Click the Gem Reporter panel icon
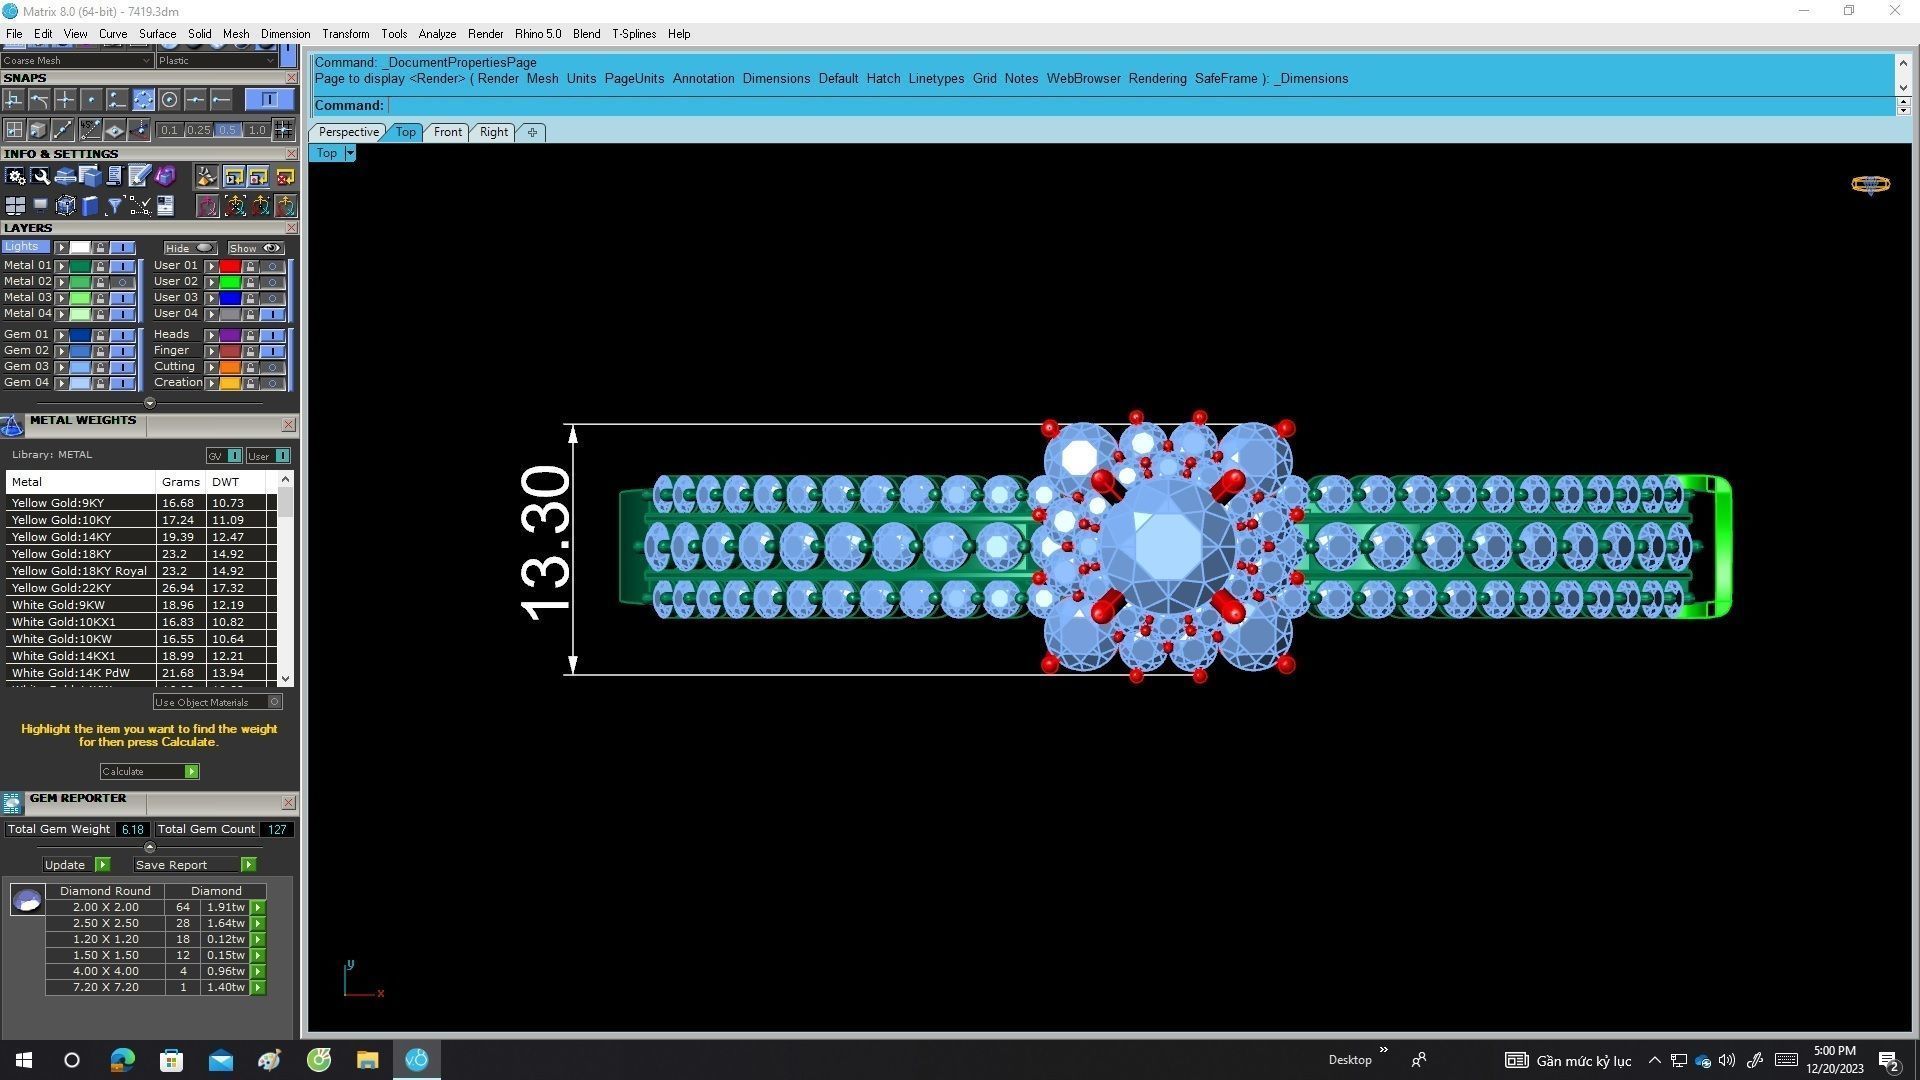The width and height of the screenshot is (1920, 1080). point(12,803)
